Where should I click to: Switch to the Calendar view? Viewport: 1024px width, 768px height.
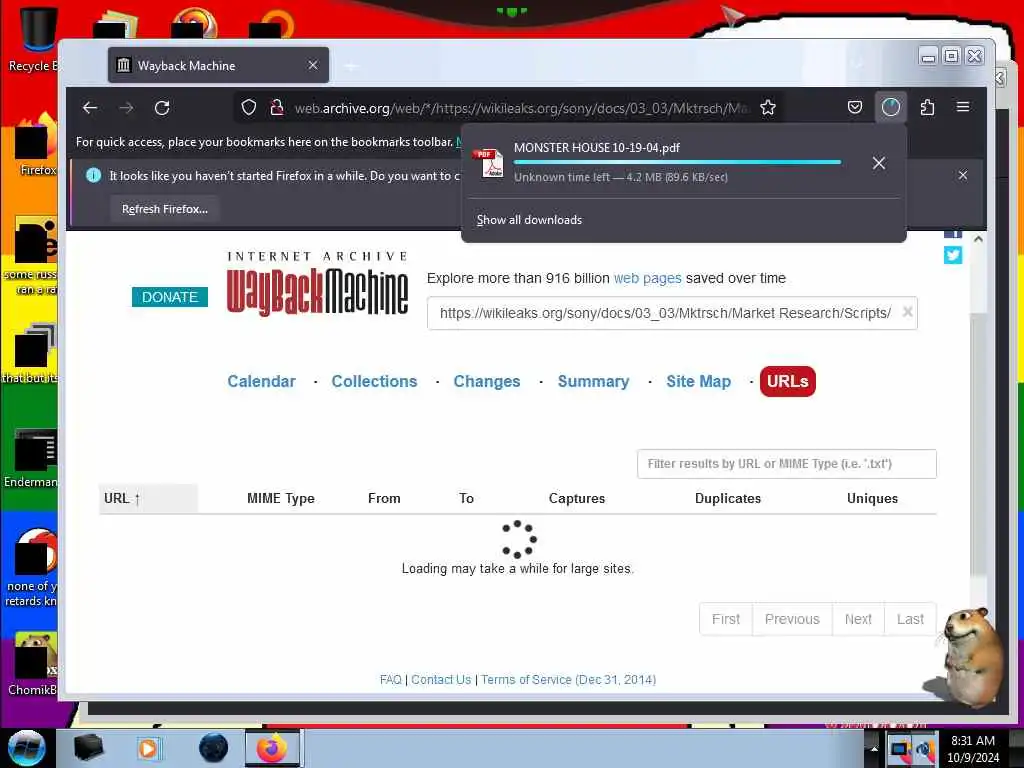click(x=261, y=381)
